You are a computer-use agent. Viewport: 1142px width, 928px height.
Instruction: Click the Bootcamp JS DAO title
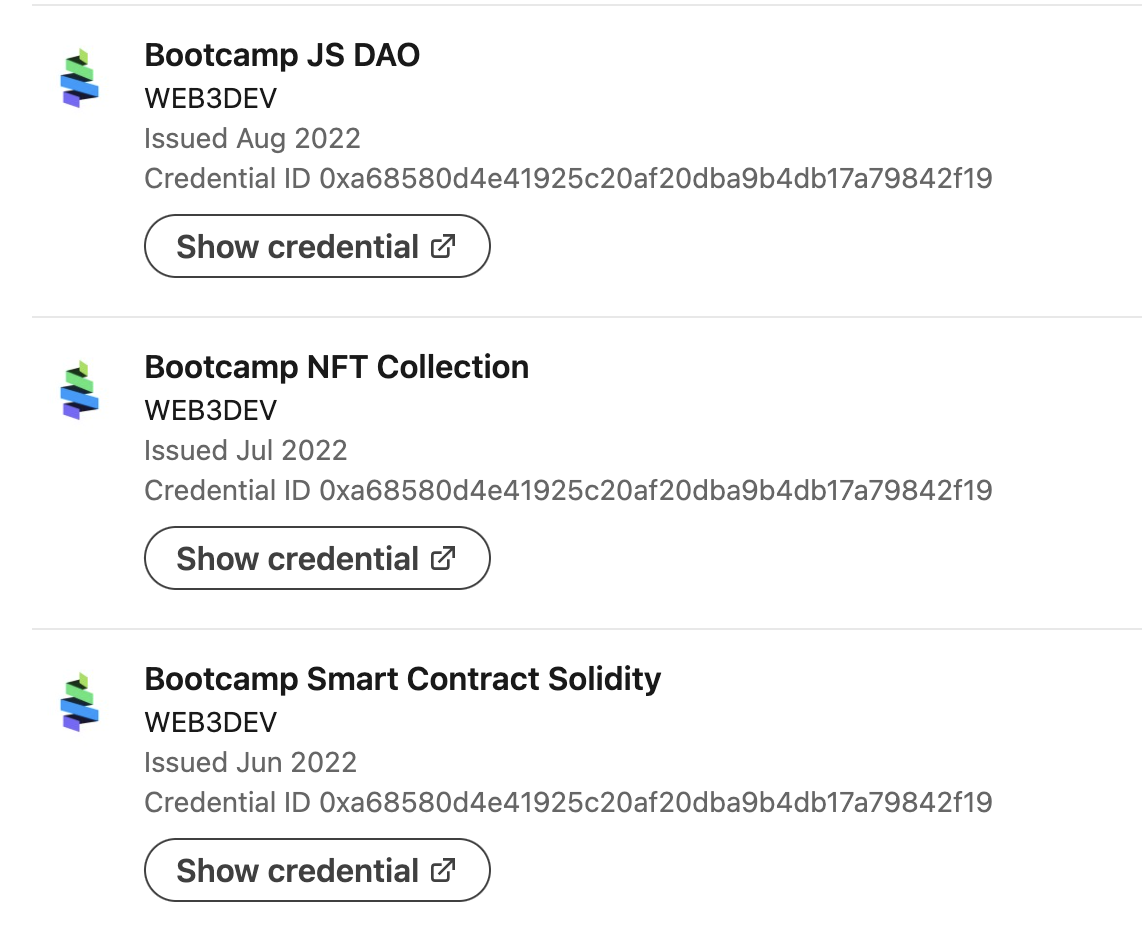click(x=282, y=55)
